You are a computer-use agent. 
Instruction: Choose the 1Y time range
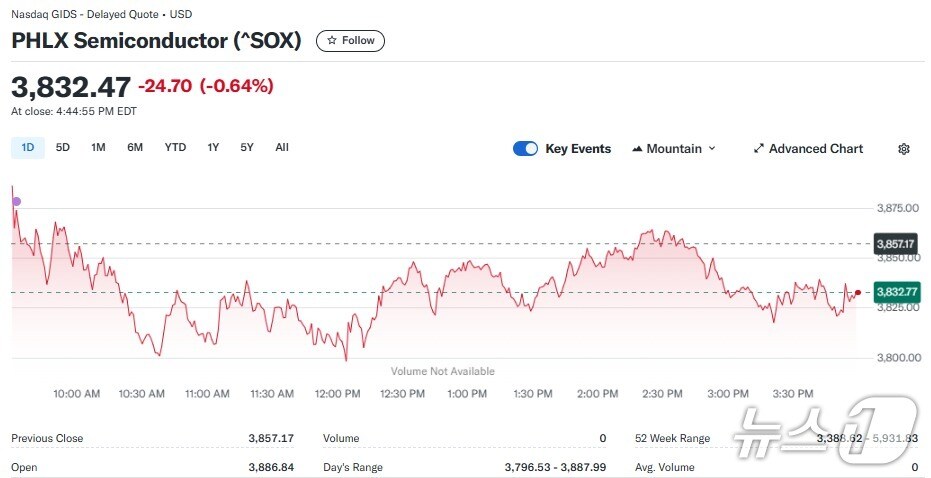pyautogui.click(x=213, y=148)
